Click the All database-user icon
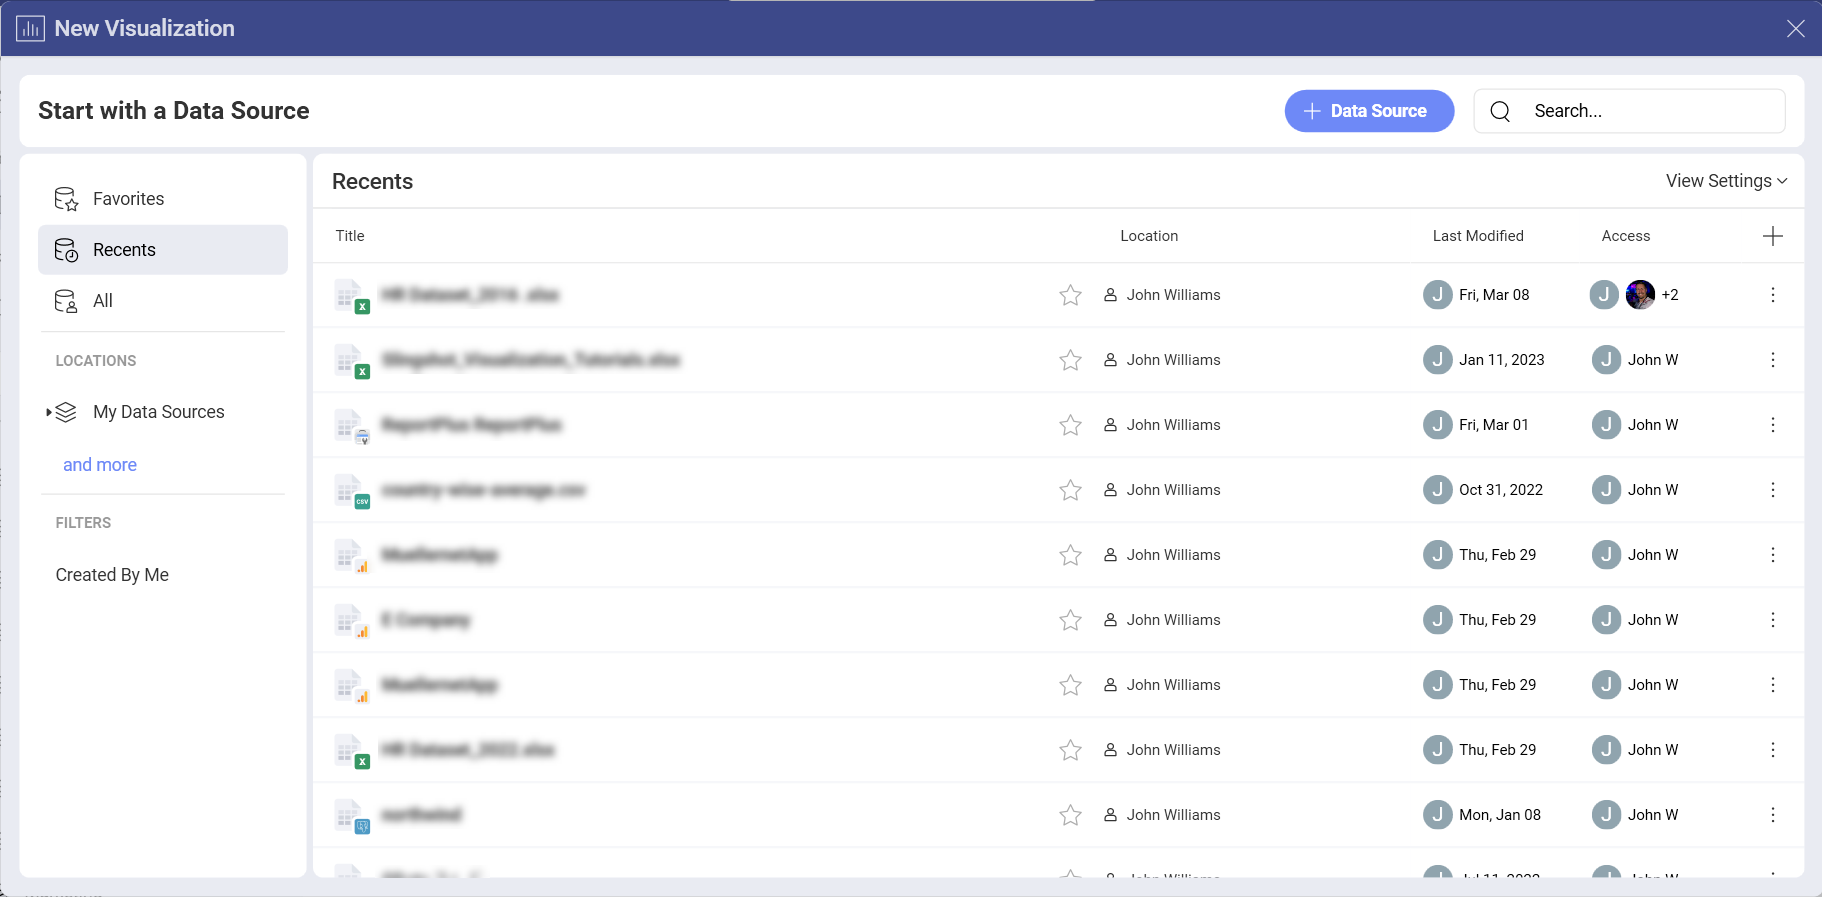Screen dimensions: 1822x897 66,301
